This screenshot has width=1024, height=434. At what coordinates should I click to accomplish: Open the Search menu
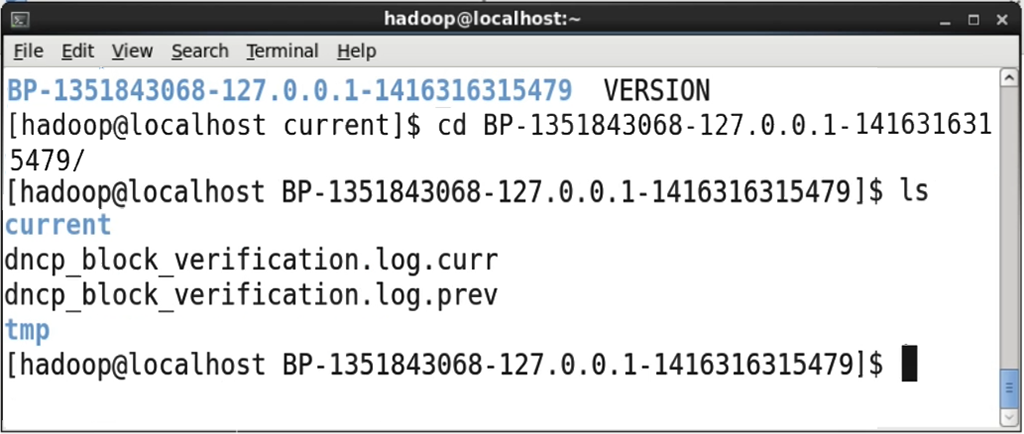pyautogui.click(x=200, y=51)
